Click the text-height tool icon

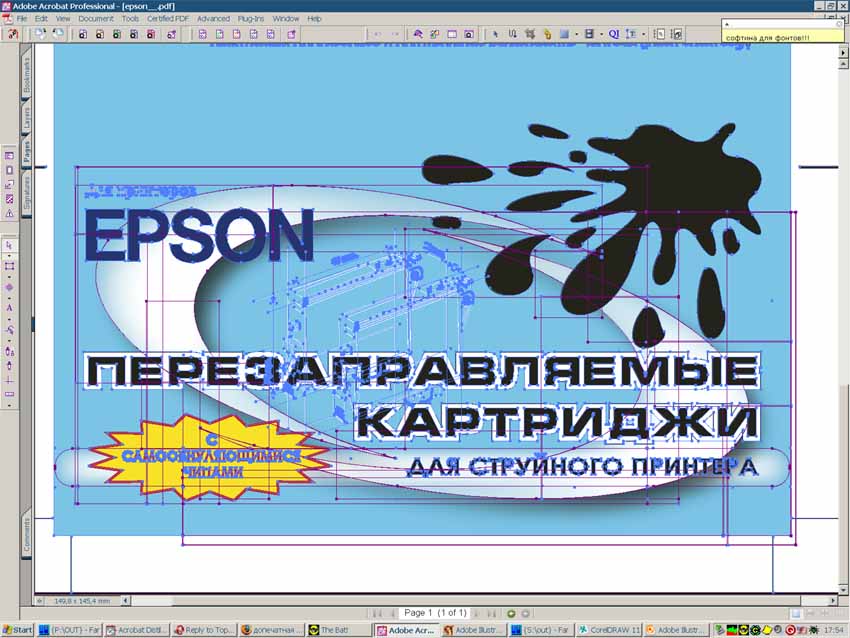click(x=631, y=34)
